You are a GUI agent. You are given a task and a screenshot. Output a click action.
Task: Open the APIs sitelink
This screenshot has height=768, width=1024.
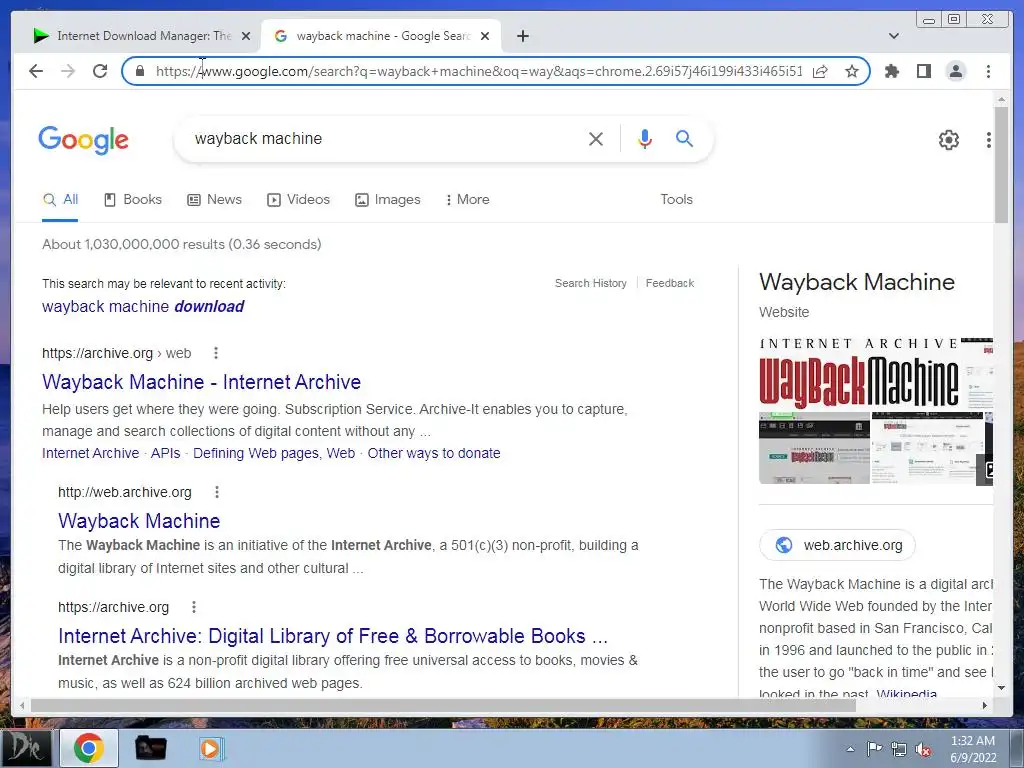point(165,453)
